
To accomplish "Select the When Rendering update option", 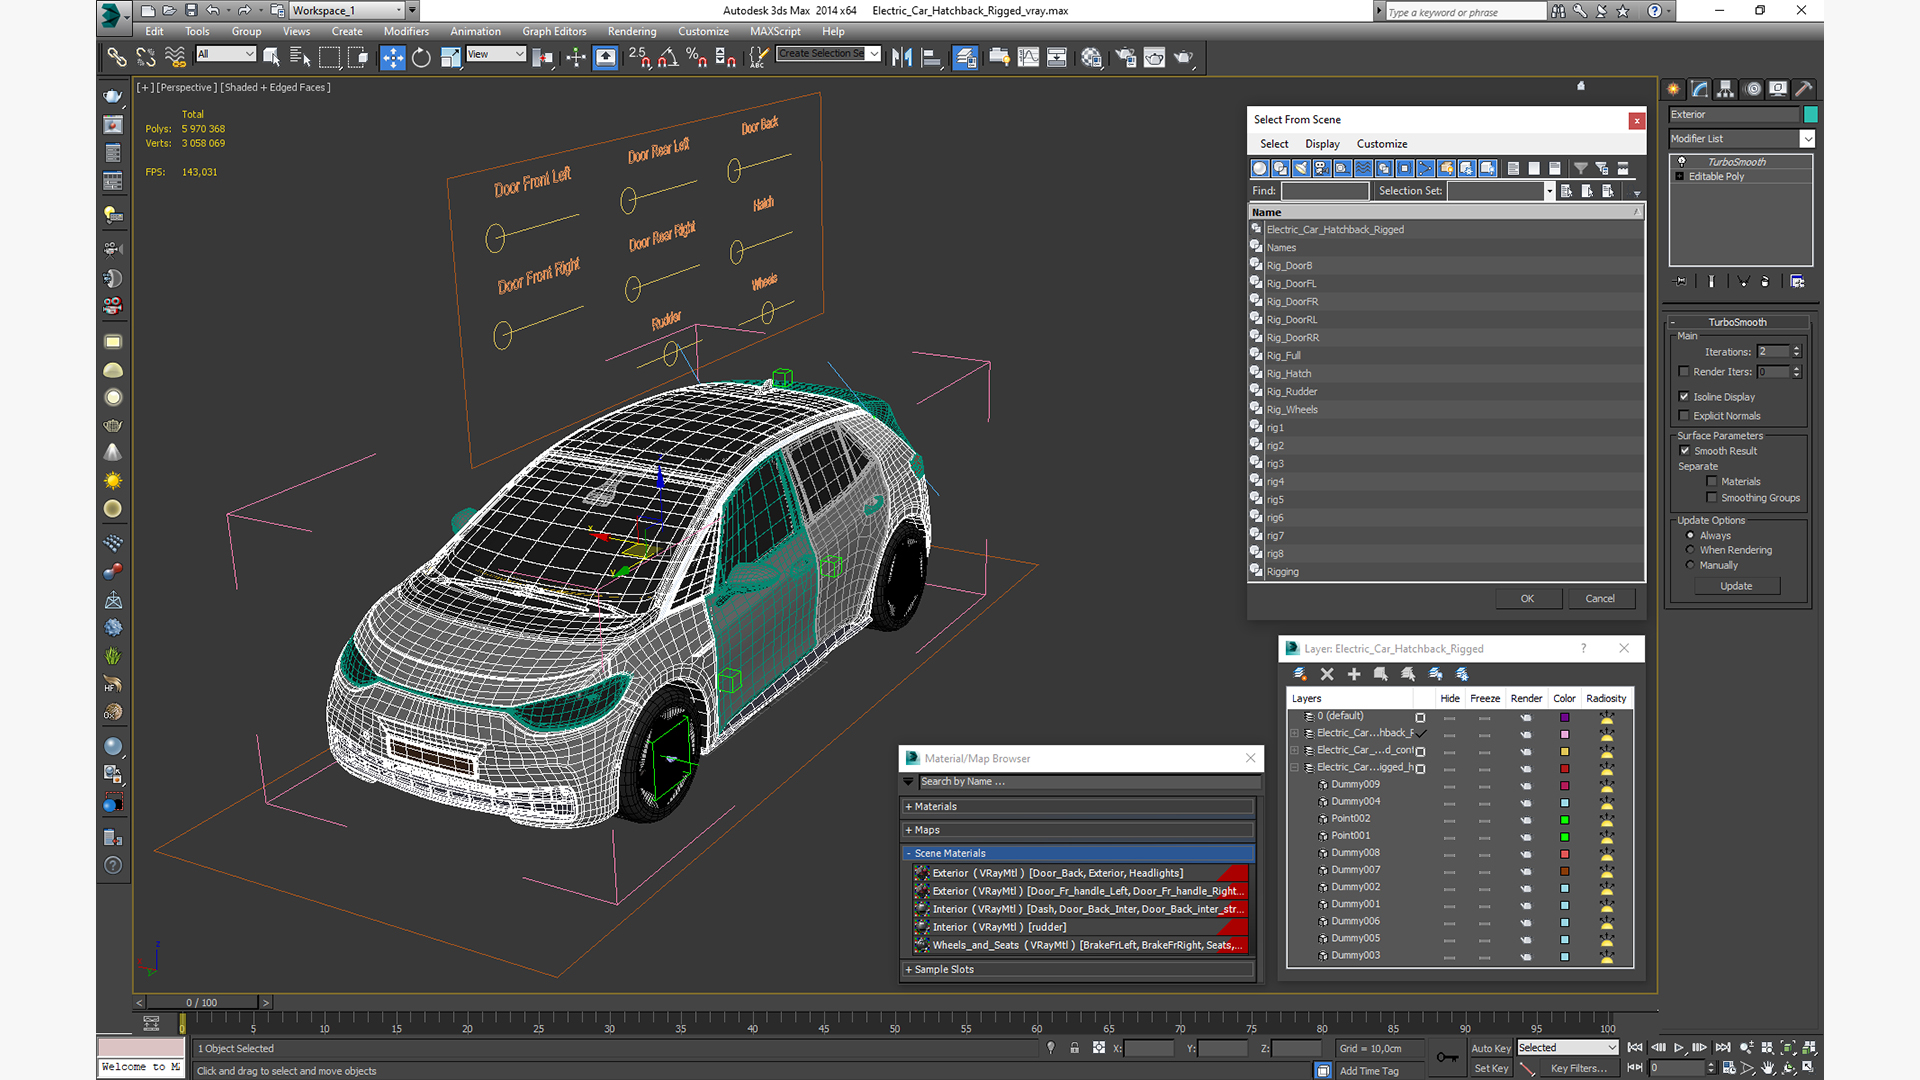I will (x=1690, y=550).
